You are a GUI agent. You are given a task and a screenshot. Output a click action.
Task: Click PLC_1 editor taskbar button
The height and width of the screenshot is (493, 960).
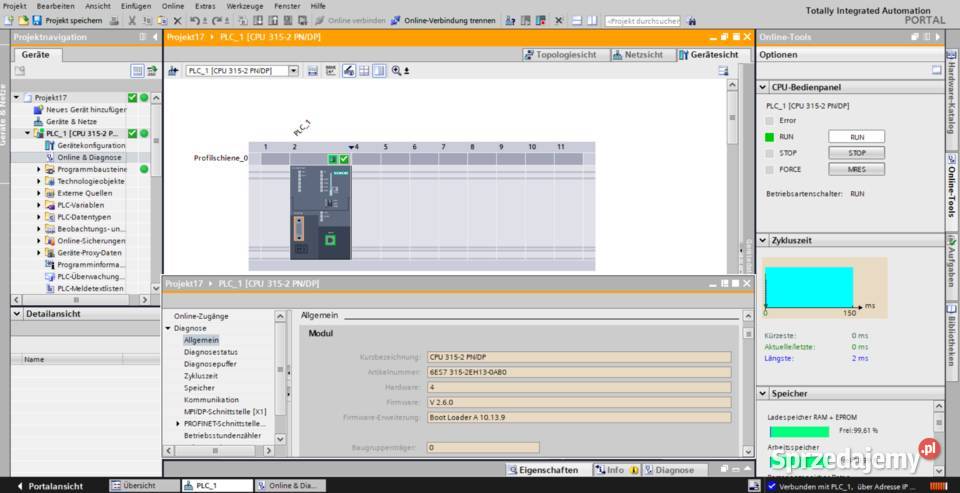[217, 486]
